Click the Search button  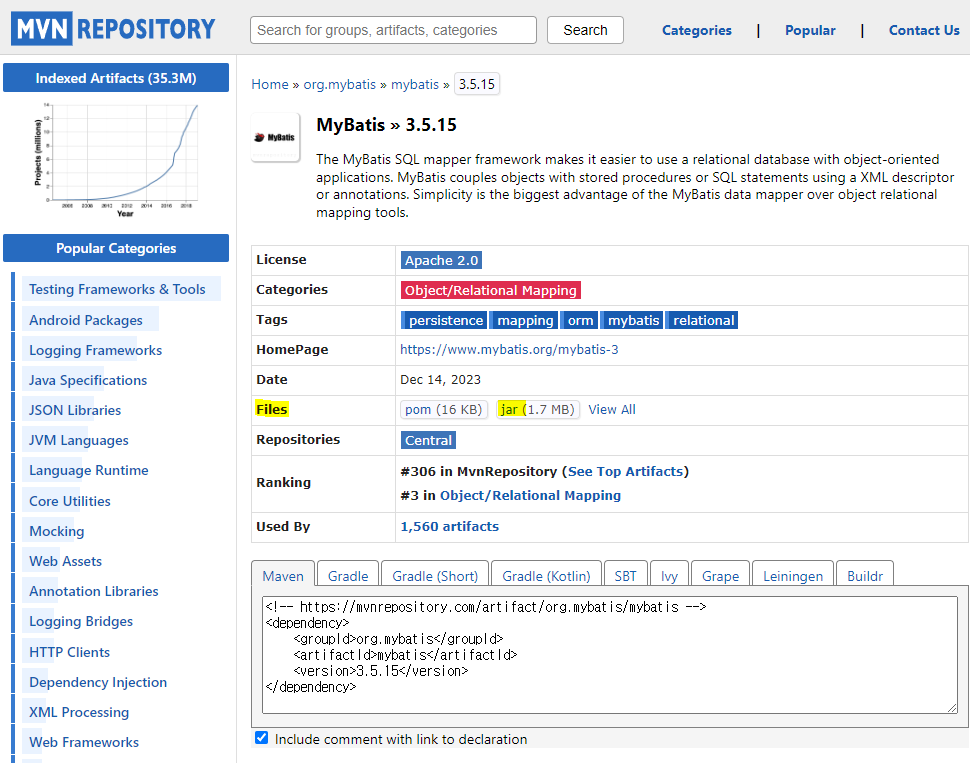(585, 30)
